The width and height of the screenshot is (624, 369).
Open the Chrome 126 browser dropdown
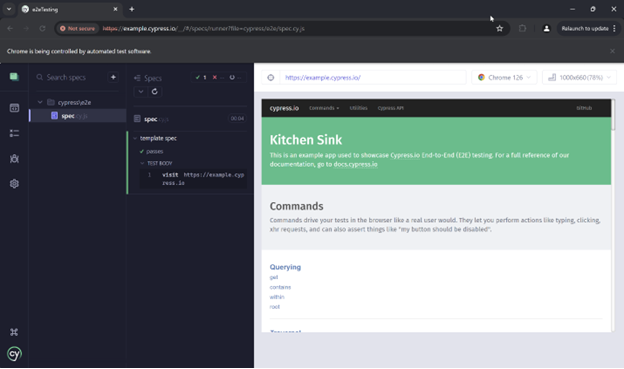pos(504,78)
